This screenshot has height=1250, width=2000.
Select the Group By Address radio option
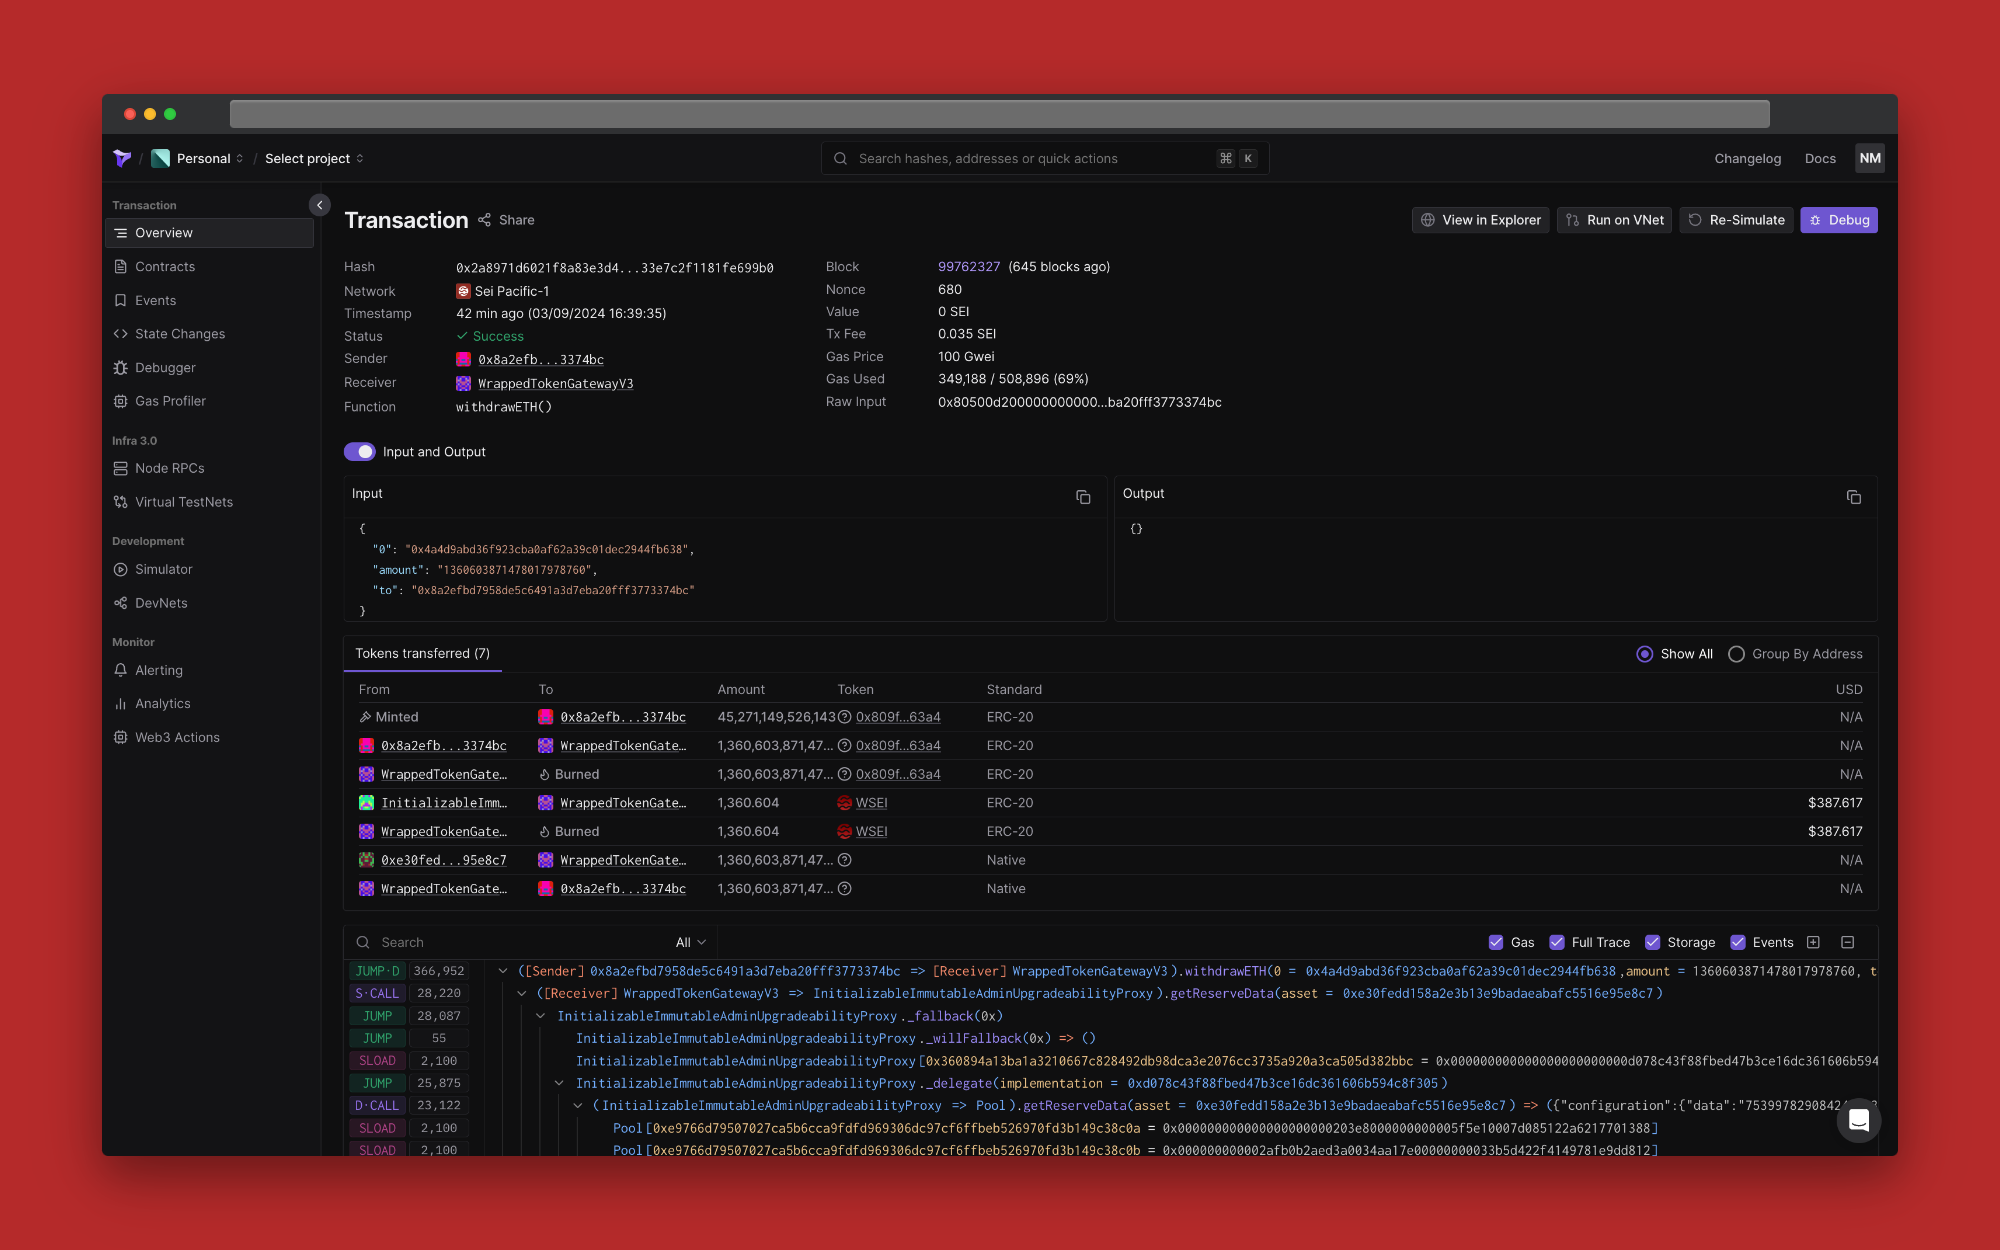(x=1737, y=654)
